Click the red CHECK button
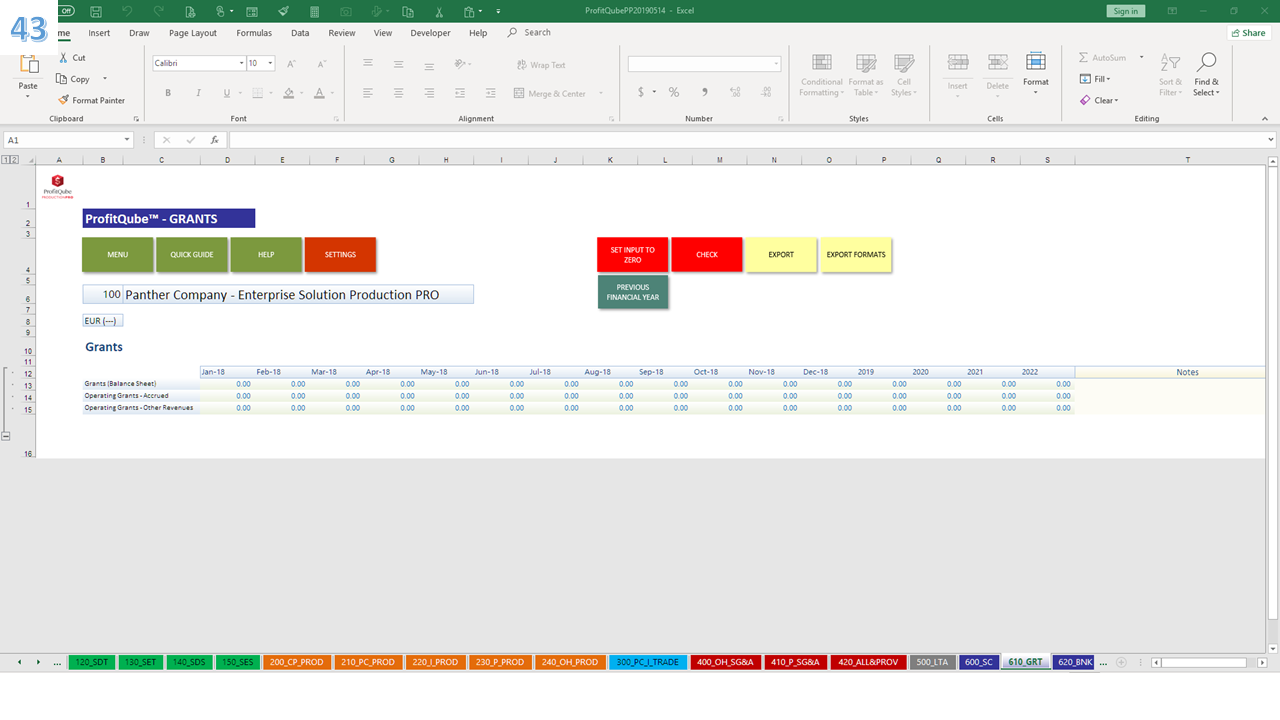Viewport: 1280px width, 720px height. click(707, 255)
